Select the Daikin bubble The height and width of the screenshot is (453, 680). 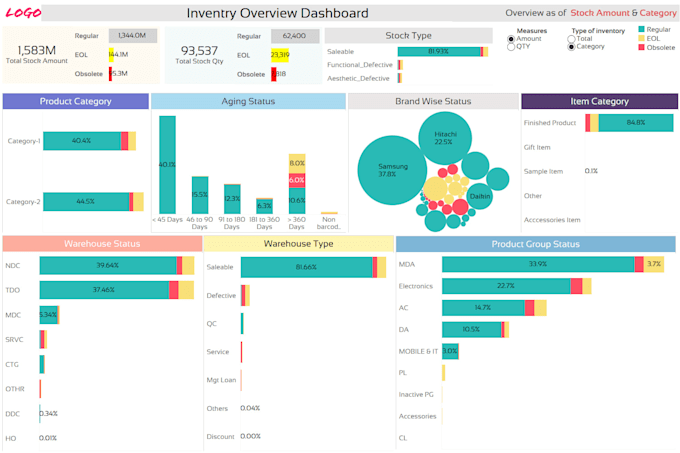pyautogui.click(x=479, y=196)
